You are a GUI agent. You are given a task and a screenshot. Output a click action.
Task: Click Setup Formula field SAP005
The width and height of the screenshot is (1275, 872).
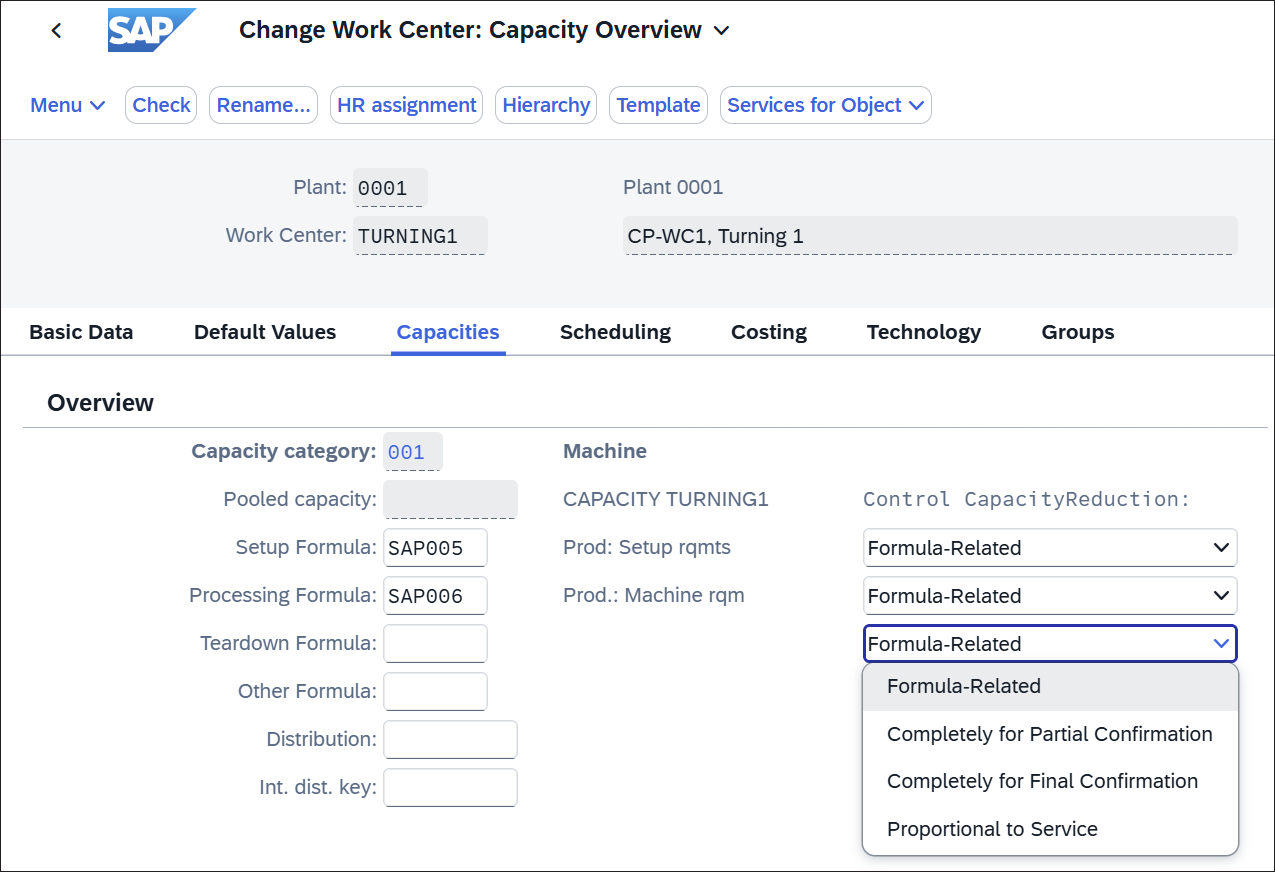436,548
